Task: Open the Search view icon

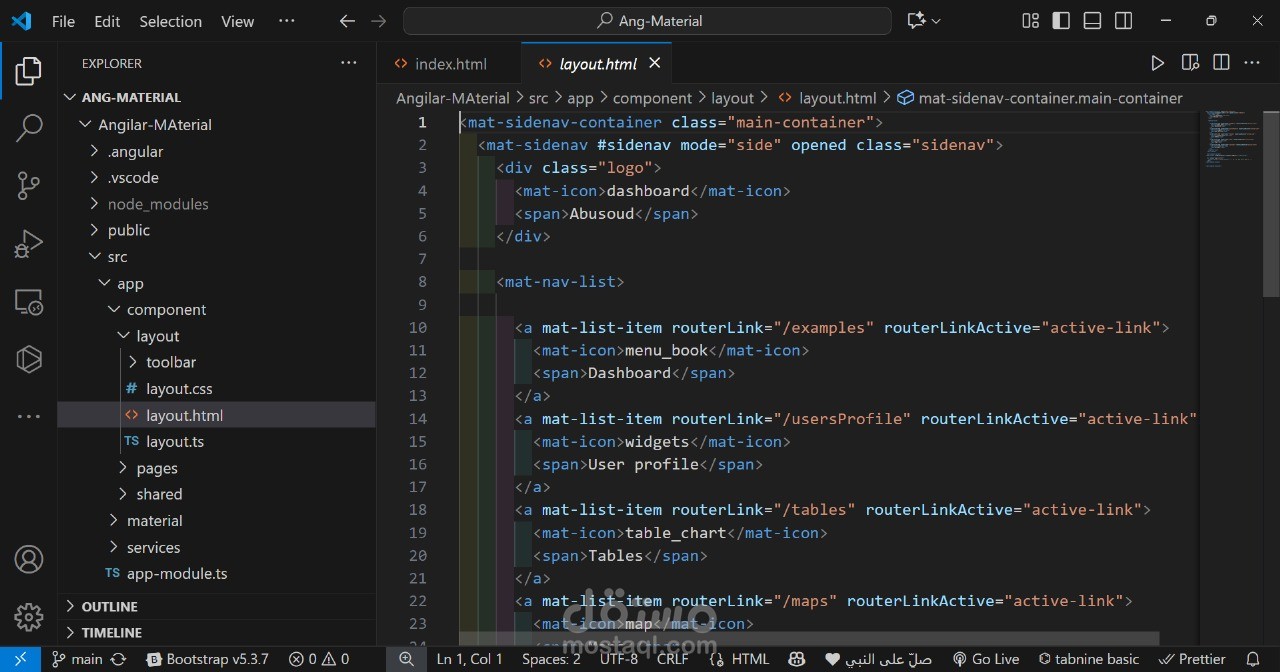Action: (x=29, y=127)
